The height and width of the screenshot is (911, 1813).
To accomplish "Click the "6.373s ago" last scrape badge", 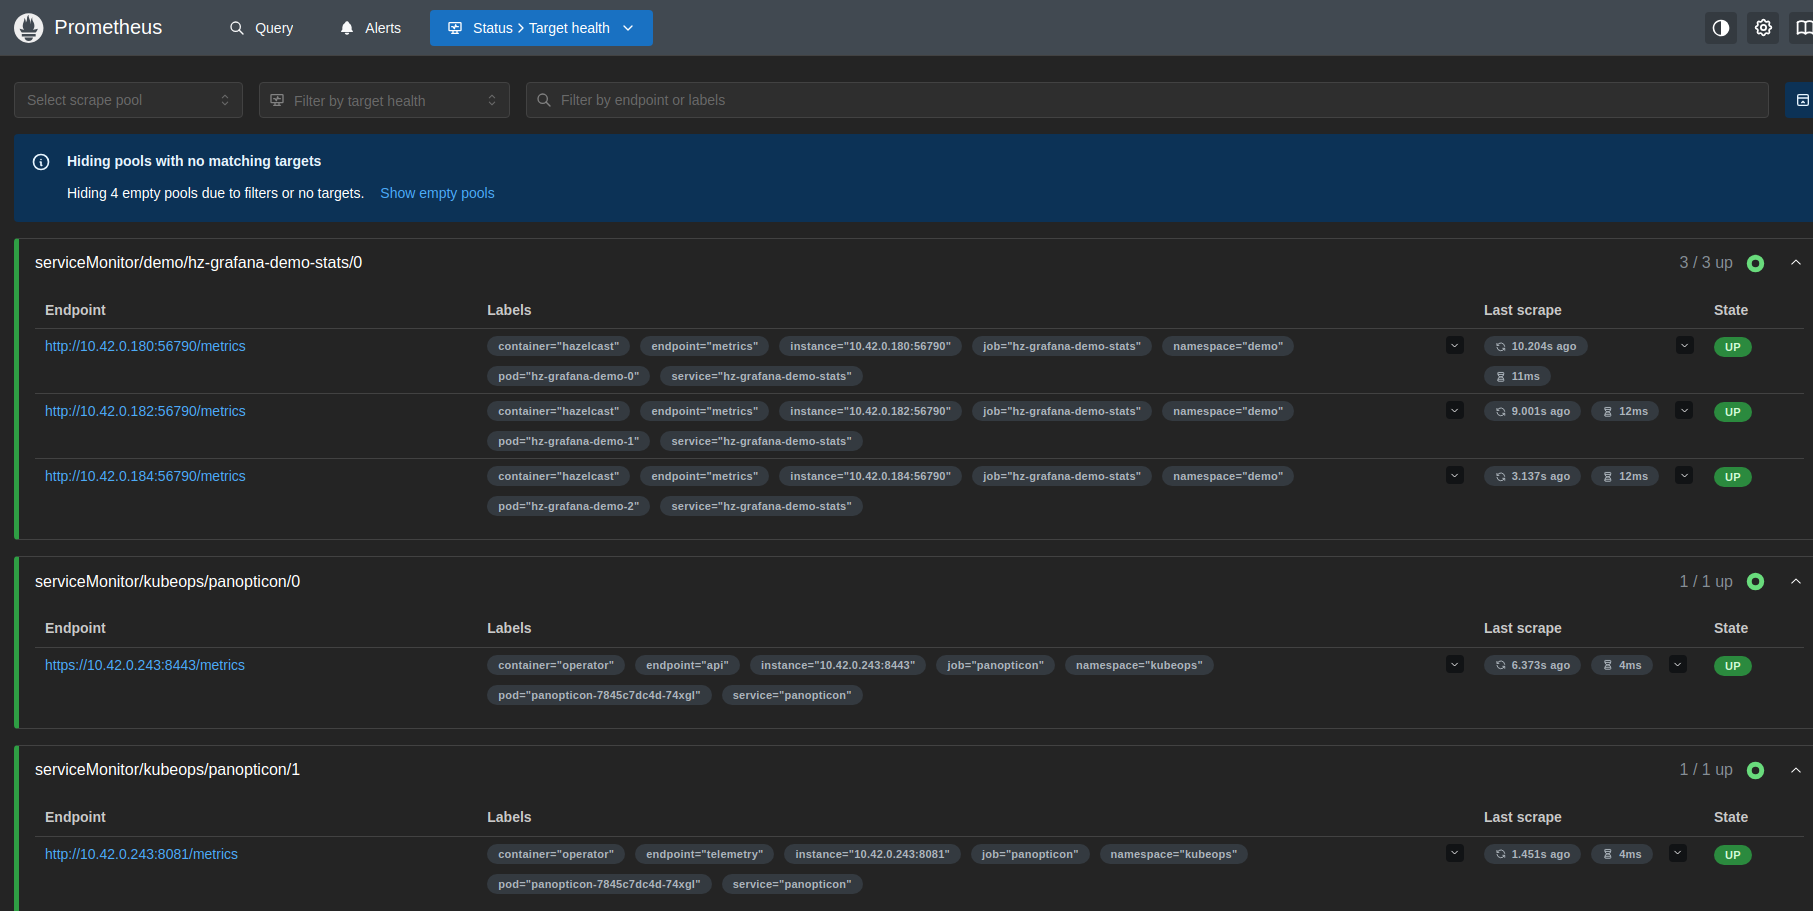I will (x=1533, y=665).
